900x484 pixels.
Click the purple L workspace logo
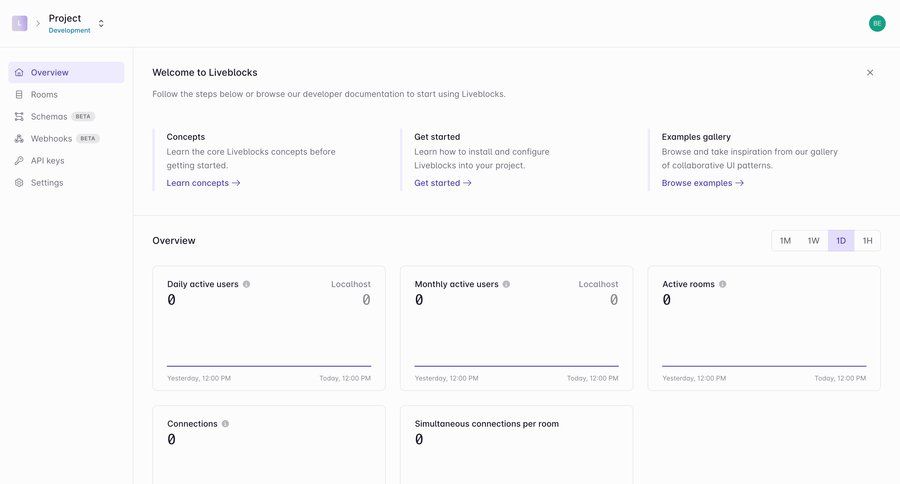[x=20, y=23]
